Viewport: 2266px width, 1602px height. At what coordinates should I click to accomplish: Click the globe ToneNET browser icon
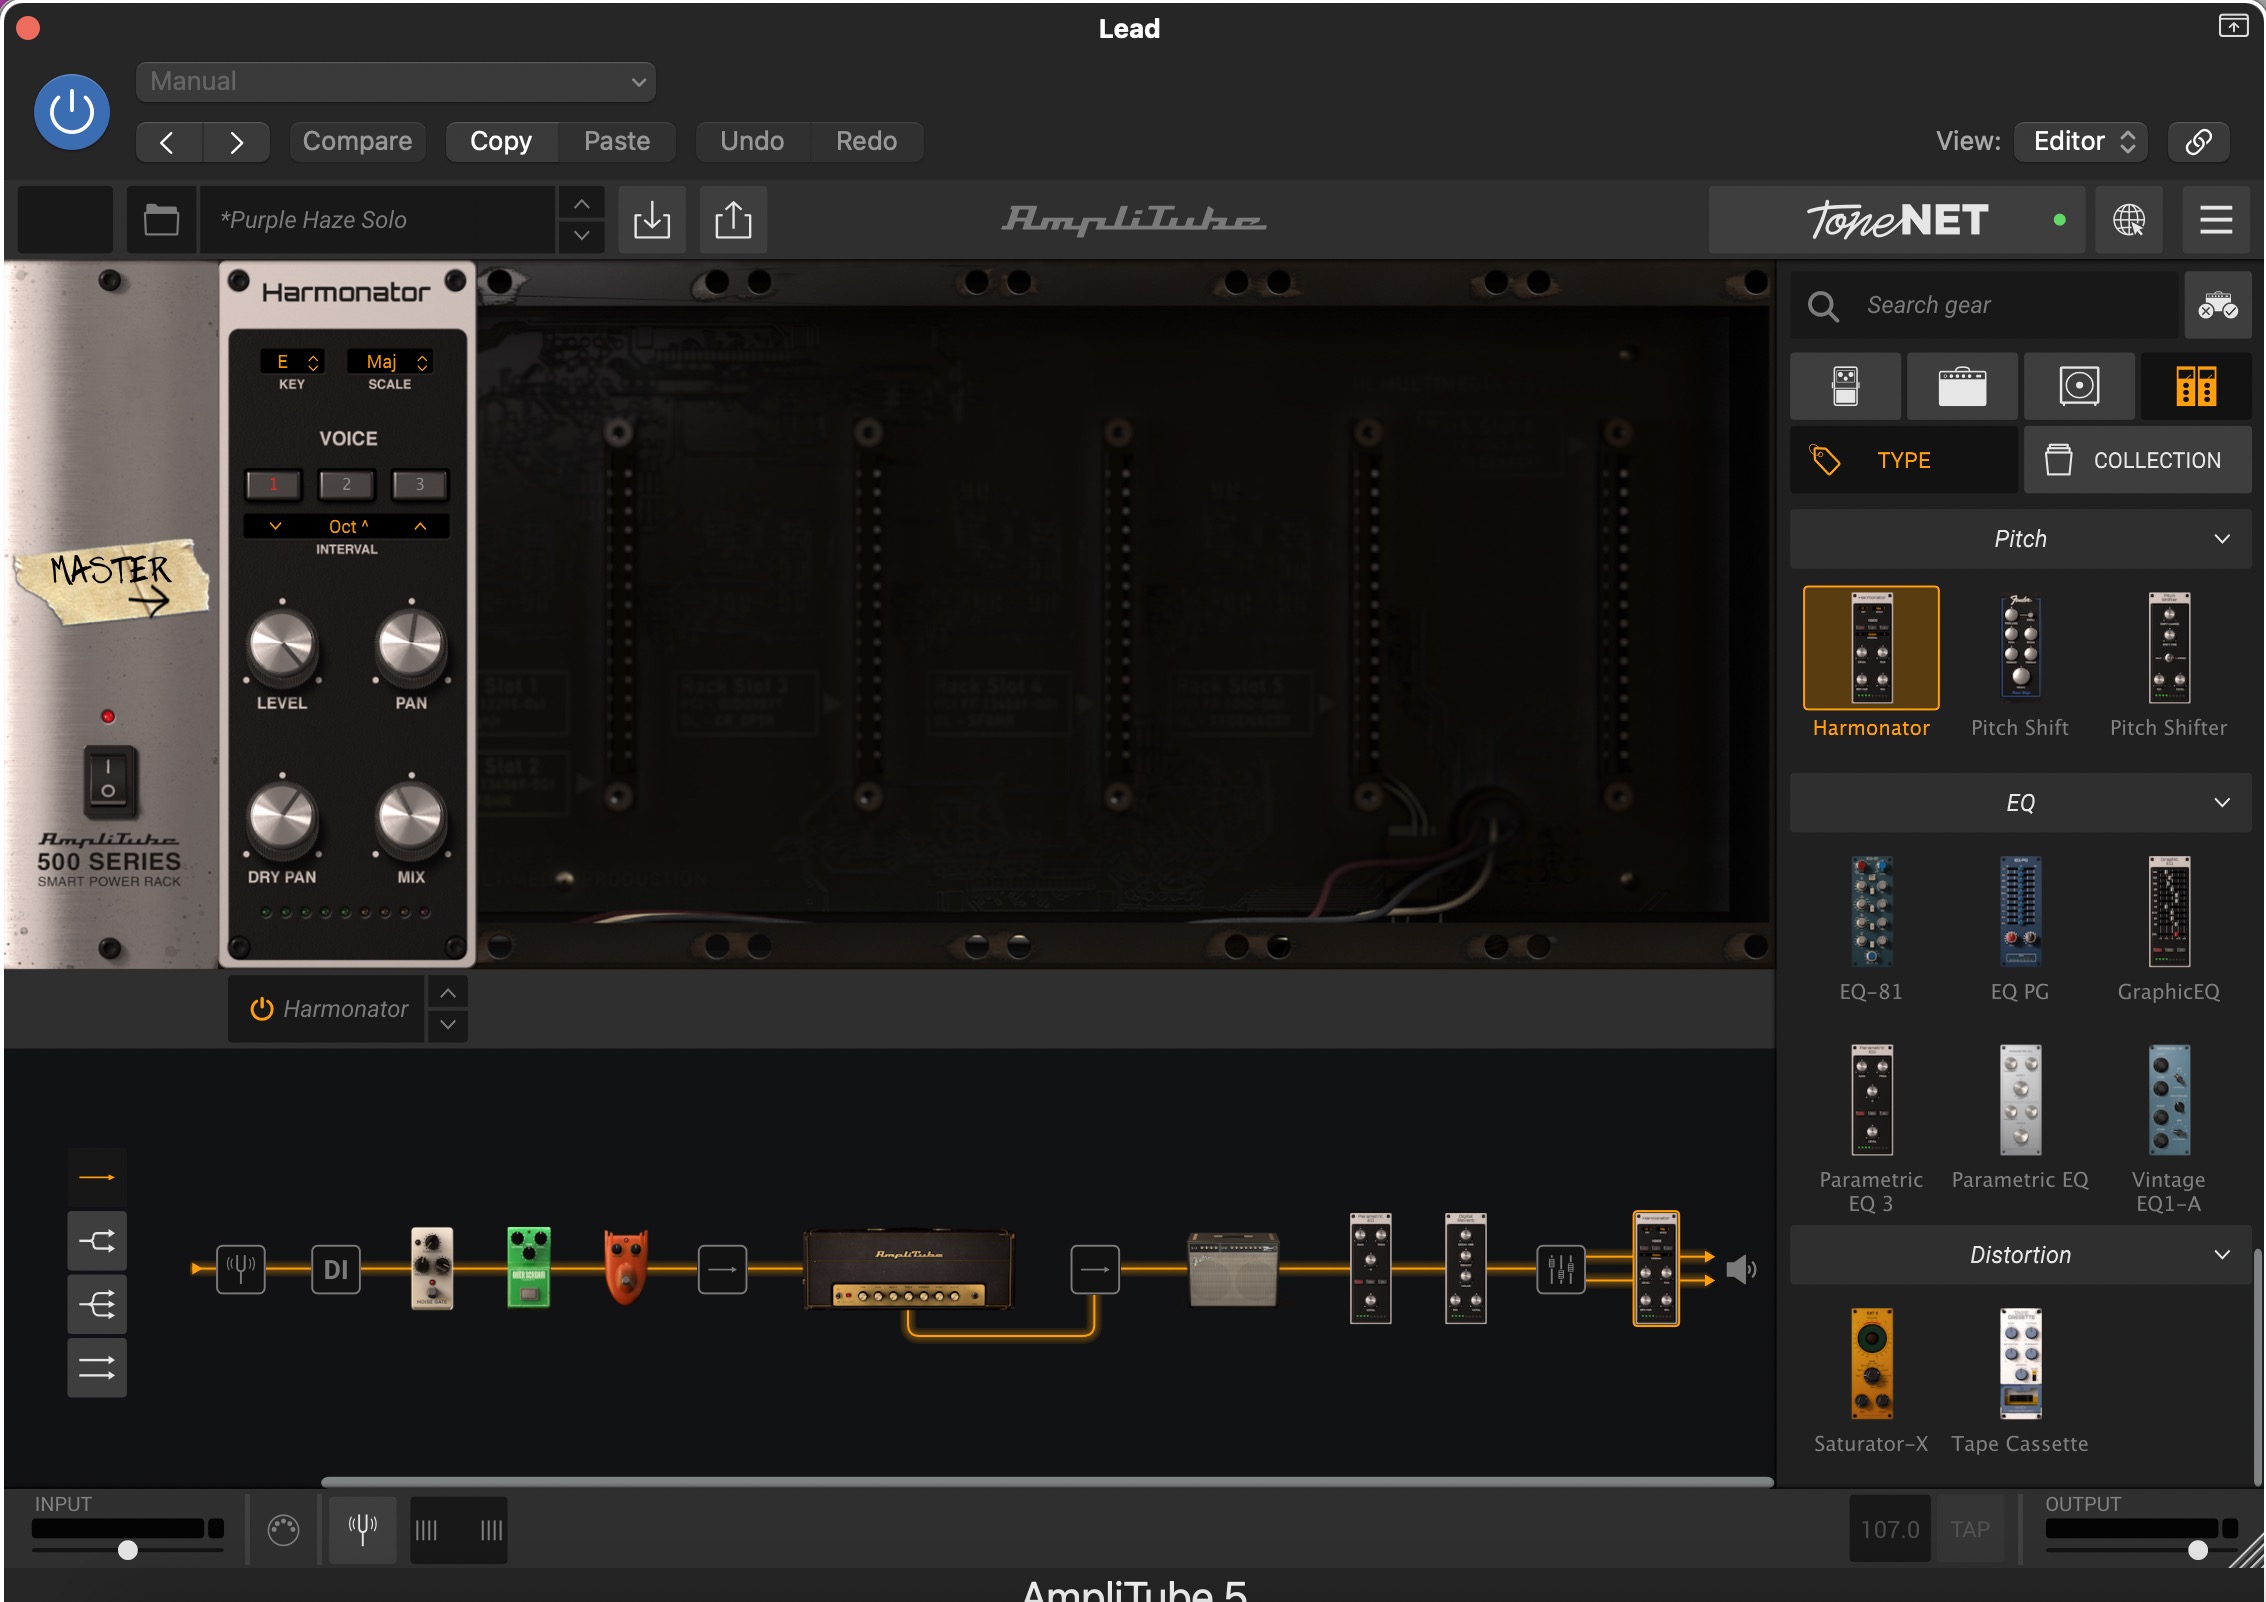coord(2128,220)
